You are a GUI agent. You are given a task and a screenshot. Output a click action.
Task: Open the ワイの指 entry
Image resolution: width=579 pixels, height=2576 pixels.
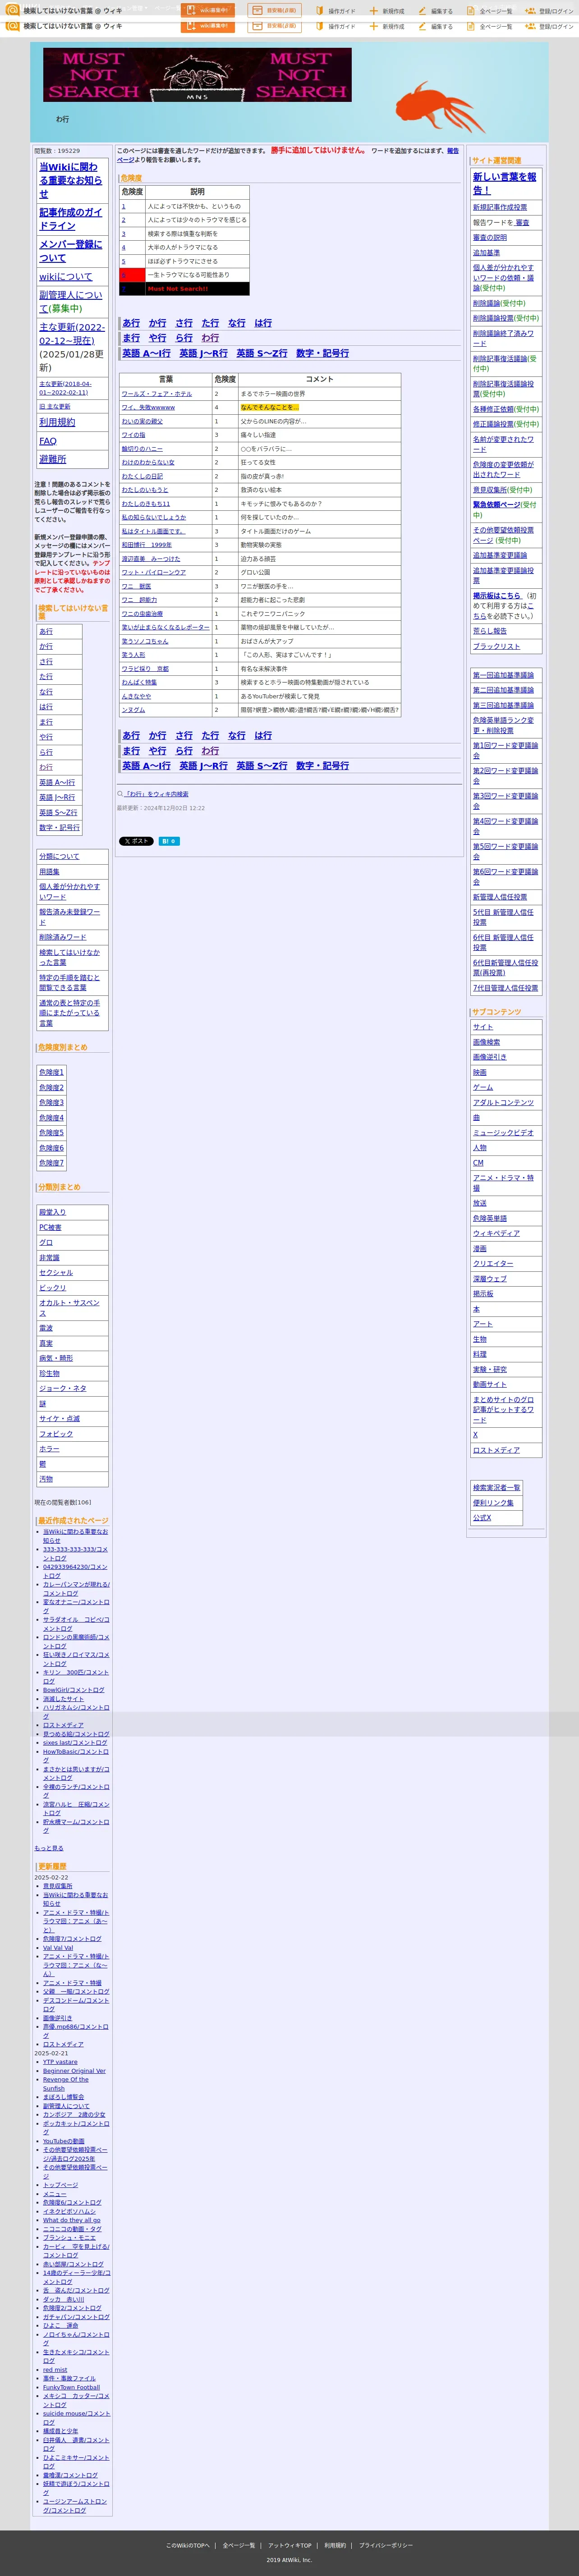(133, 435)
